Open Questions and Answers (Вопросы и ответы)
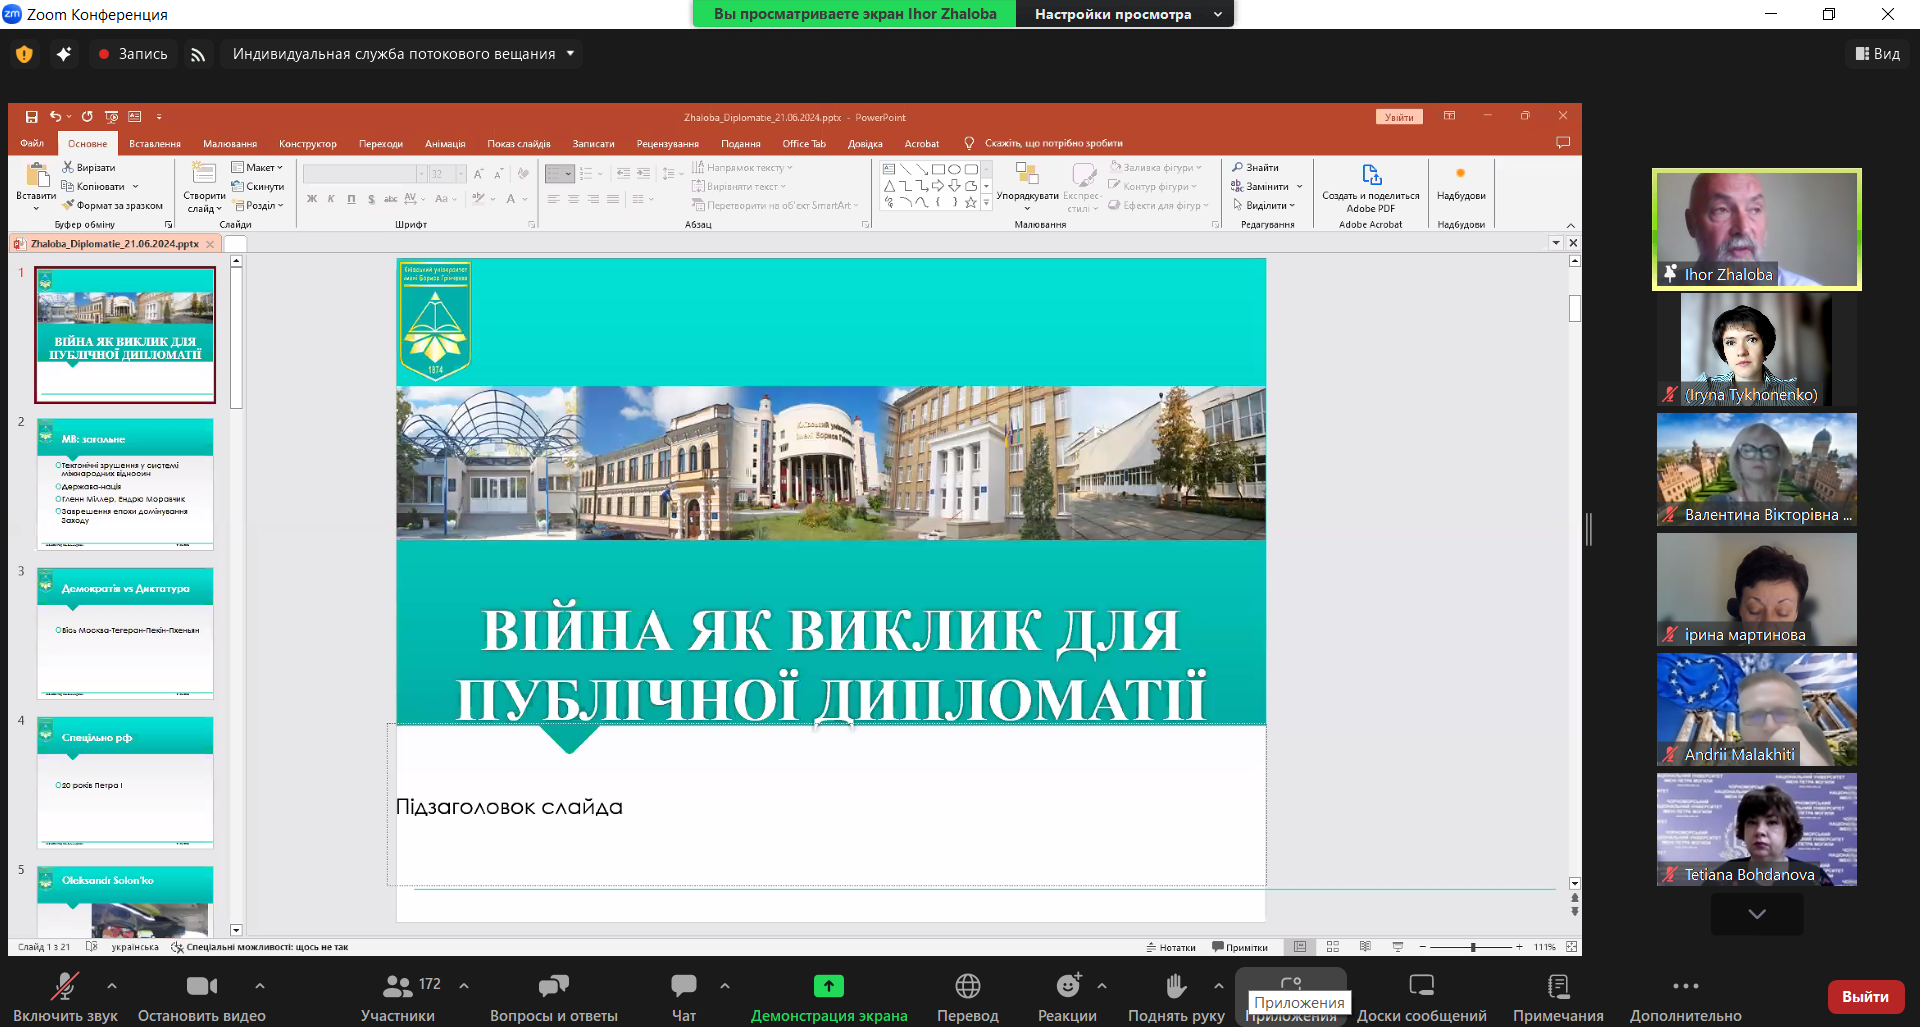 click(554, 997)
